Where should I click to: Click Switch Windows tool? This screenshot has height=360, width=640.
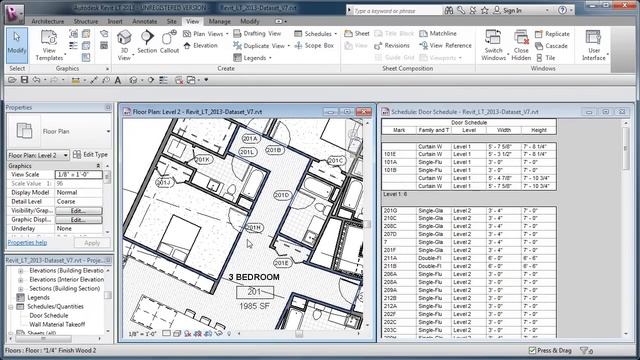click(493, 46)
